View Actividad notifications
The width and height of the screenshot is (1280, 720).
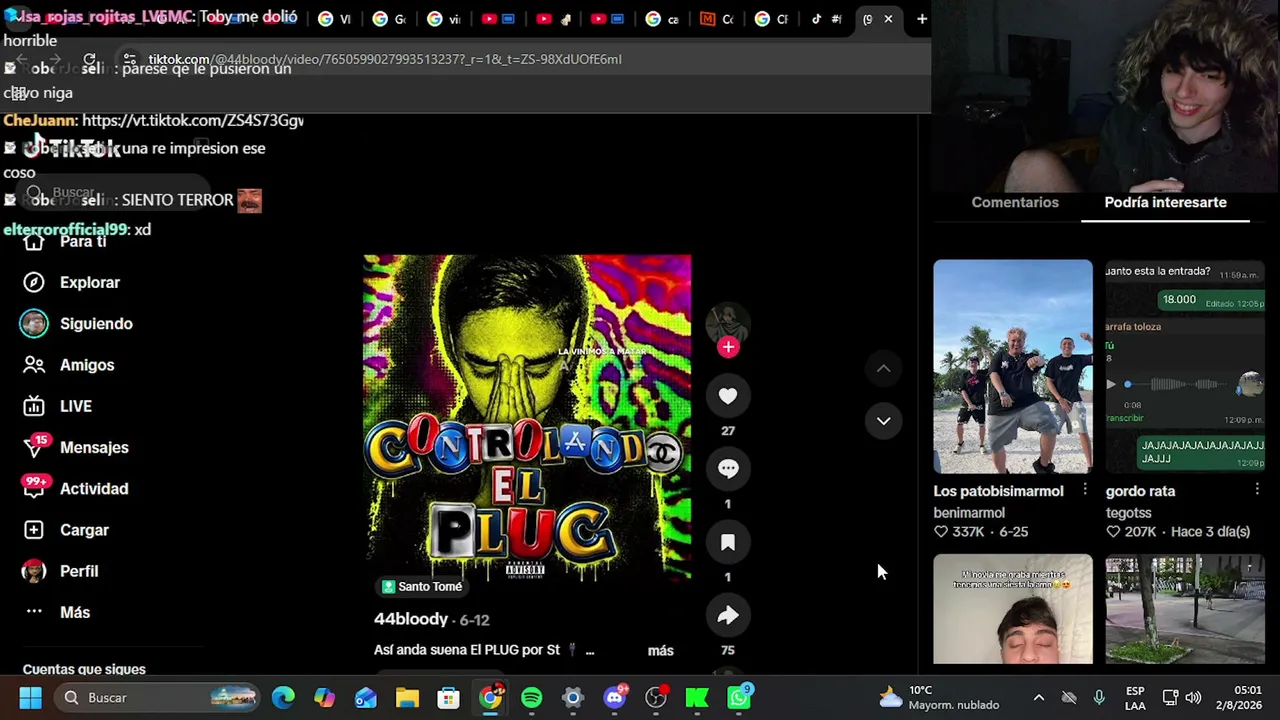click(x=75, y=489)
